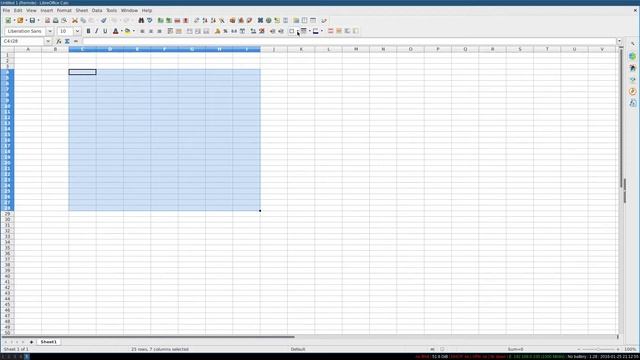Click the Sort Ascending icon
This screenshot has width=640, height=360.
click(205, 20)
